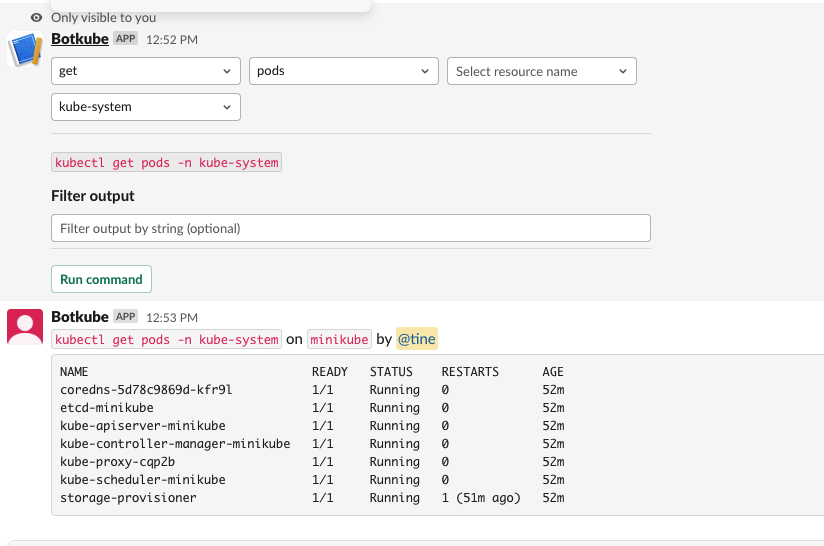
Task: Click the Only visible to you label
Action: (104, 18)
